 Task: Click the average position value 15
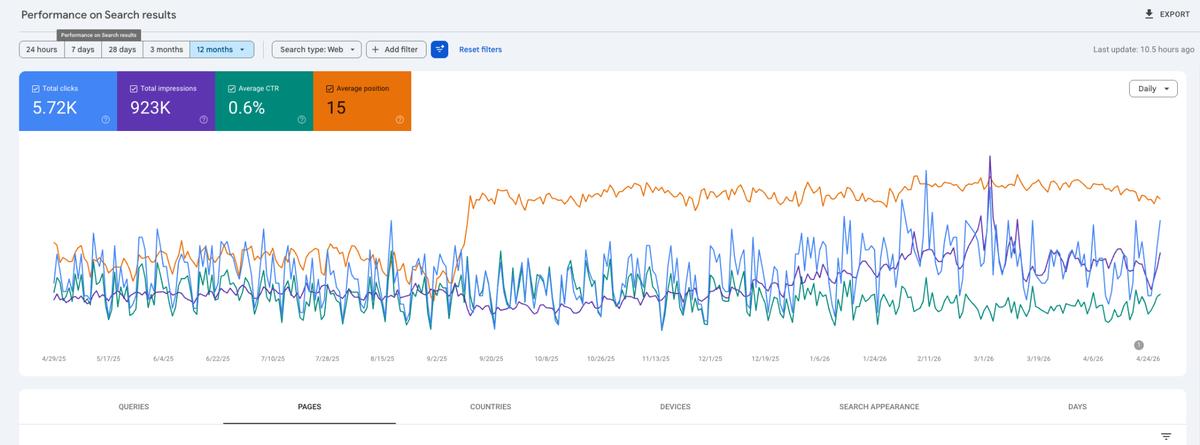tap(336, 108)
